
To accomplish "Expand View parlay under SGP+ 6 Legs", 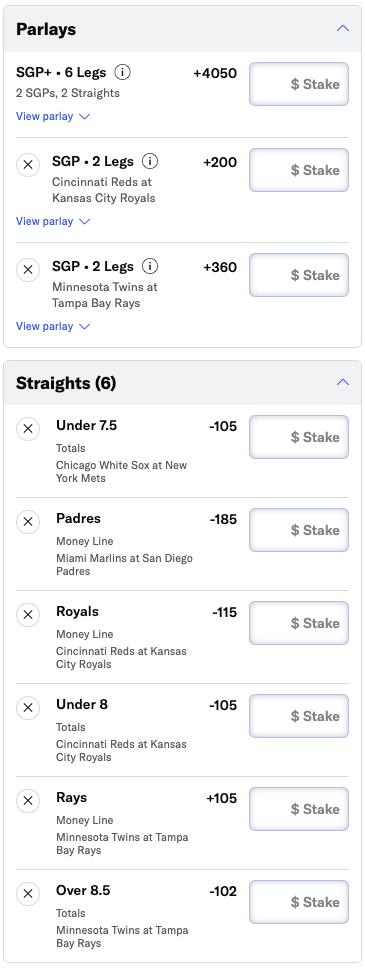I will point(53,116).
